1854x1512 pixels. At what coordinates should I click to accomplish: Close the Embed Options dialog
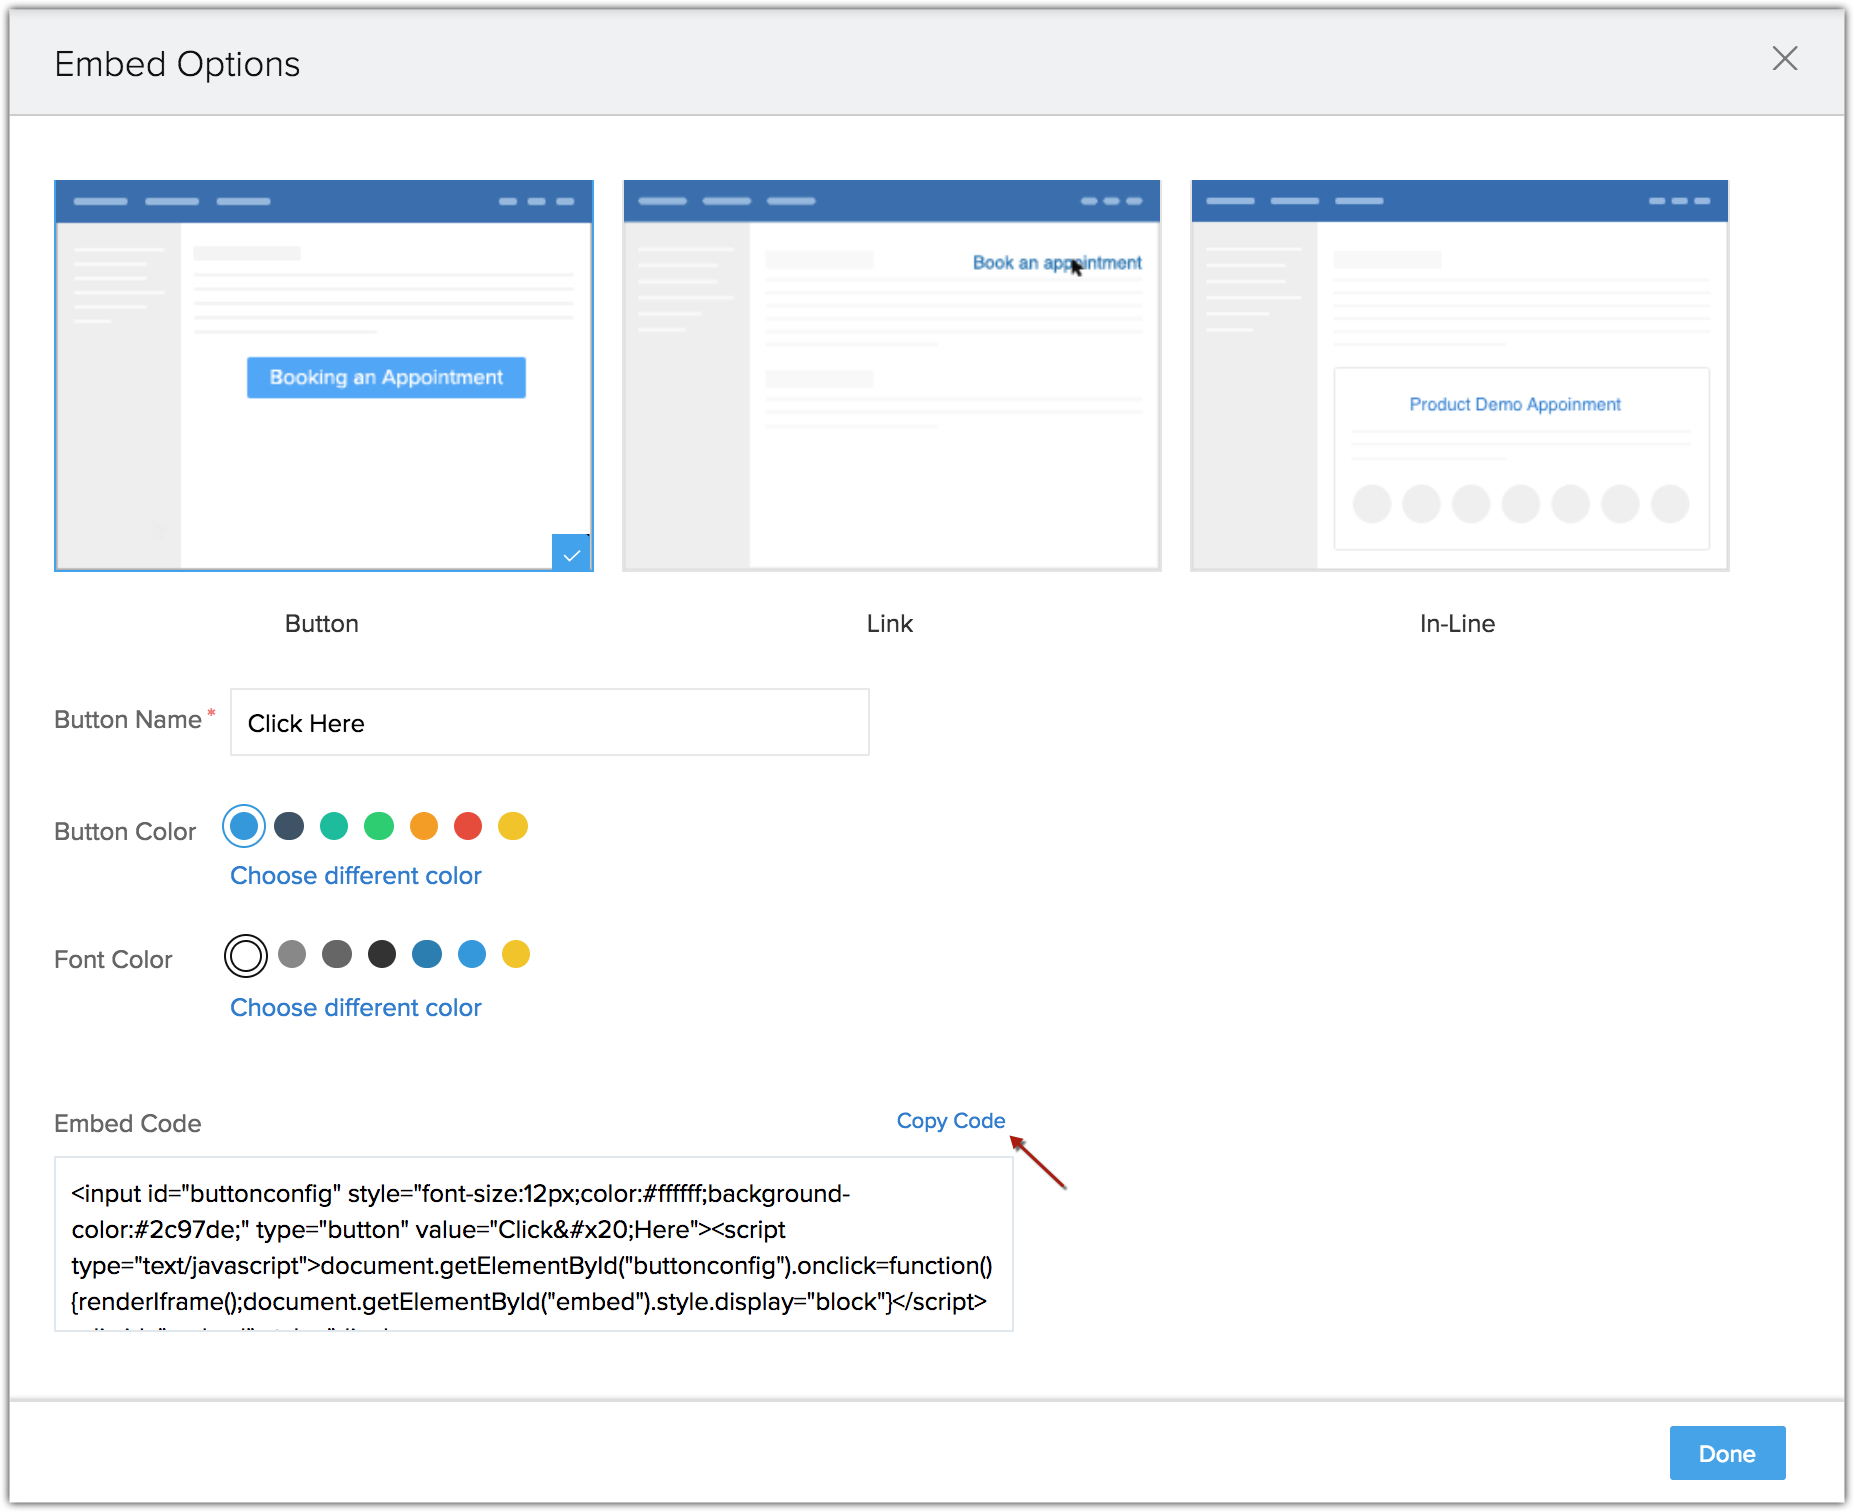pyautogui.click(x=1784, y=59)
